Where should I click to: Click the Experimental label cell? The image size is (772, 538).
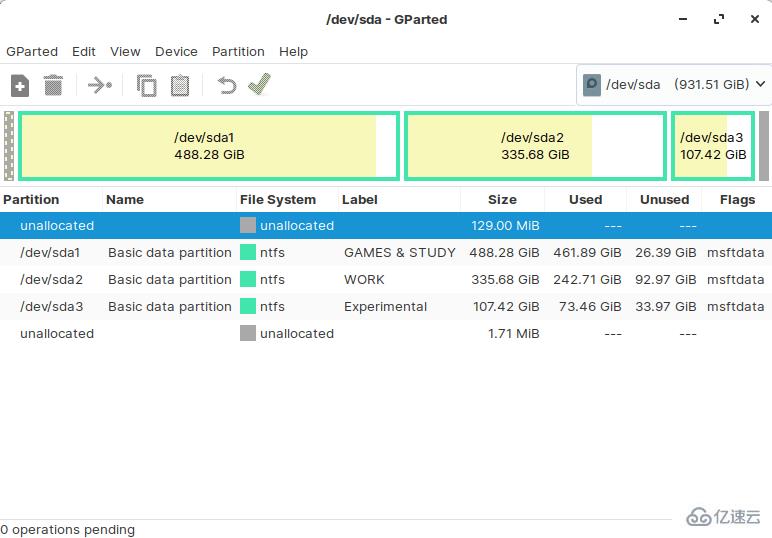pos(385,307)
